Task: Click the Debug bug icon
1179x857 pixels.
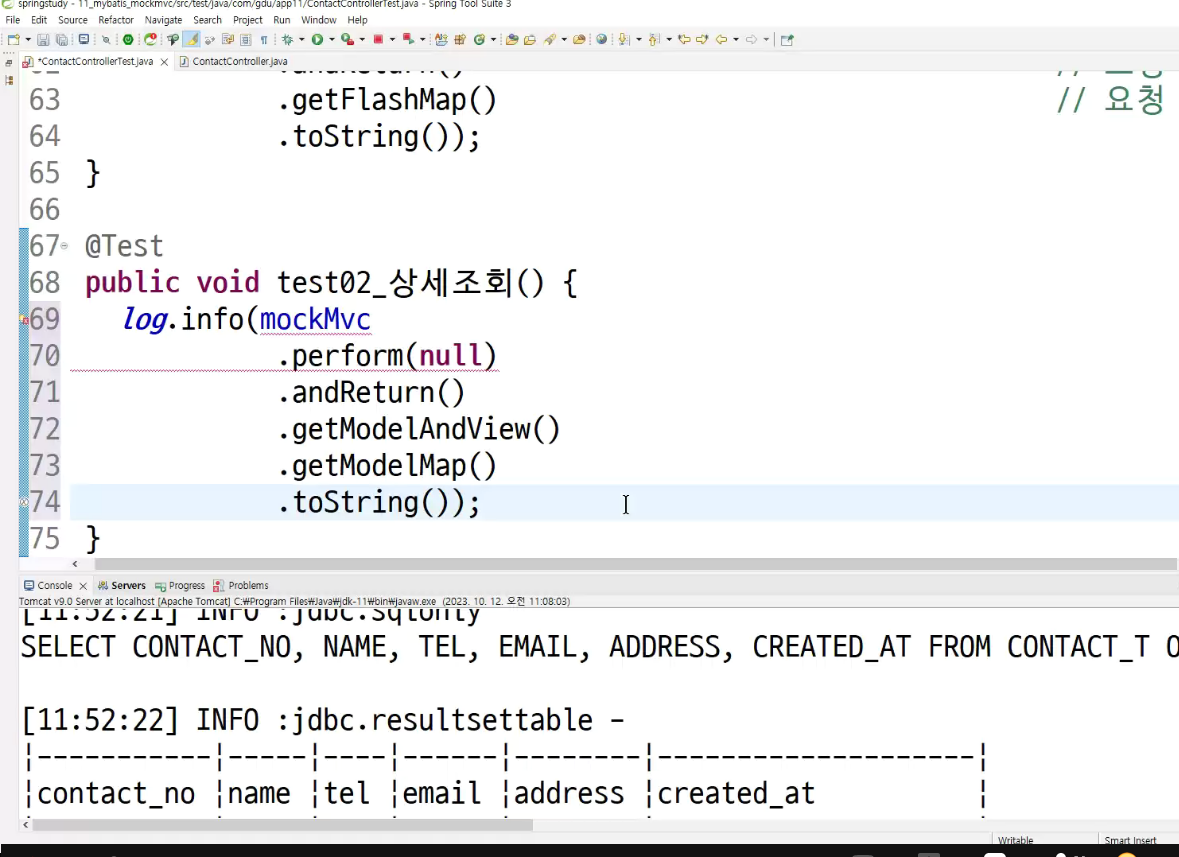Action: pos(287,40)
